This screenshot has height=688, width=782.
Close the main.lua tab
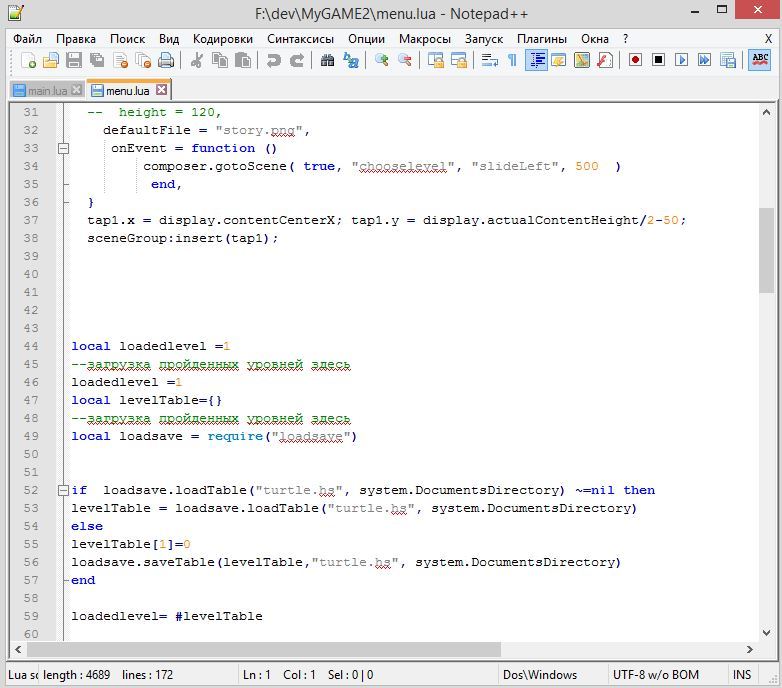tap(76, 90)
